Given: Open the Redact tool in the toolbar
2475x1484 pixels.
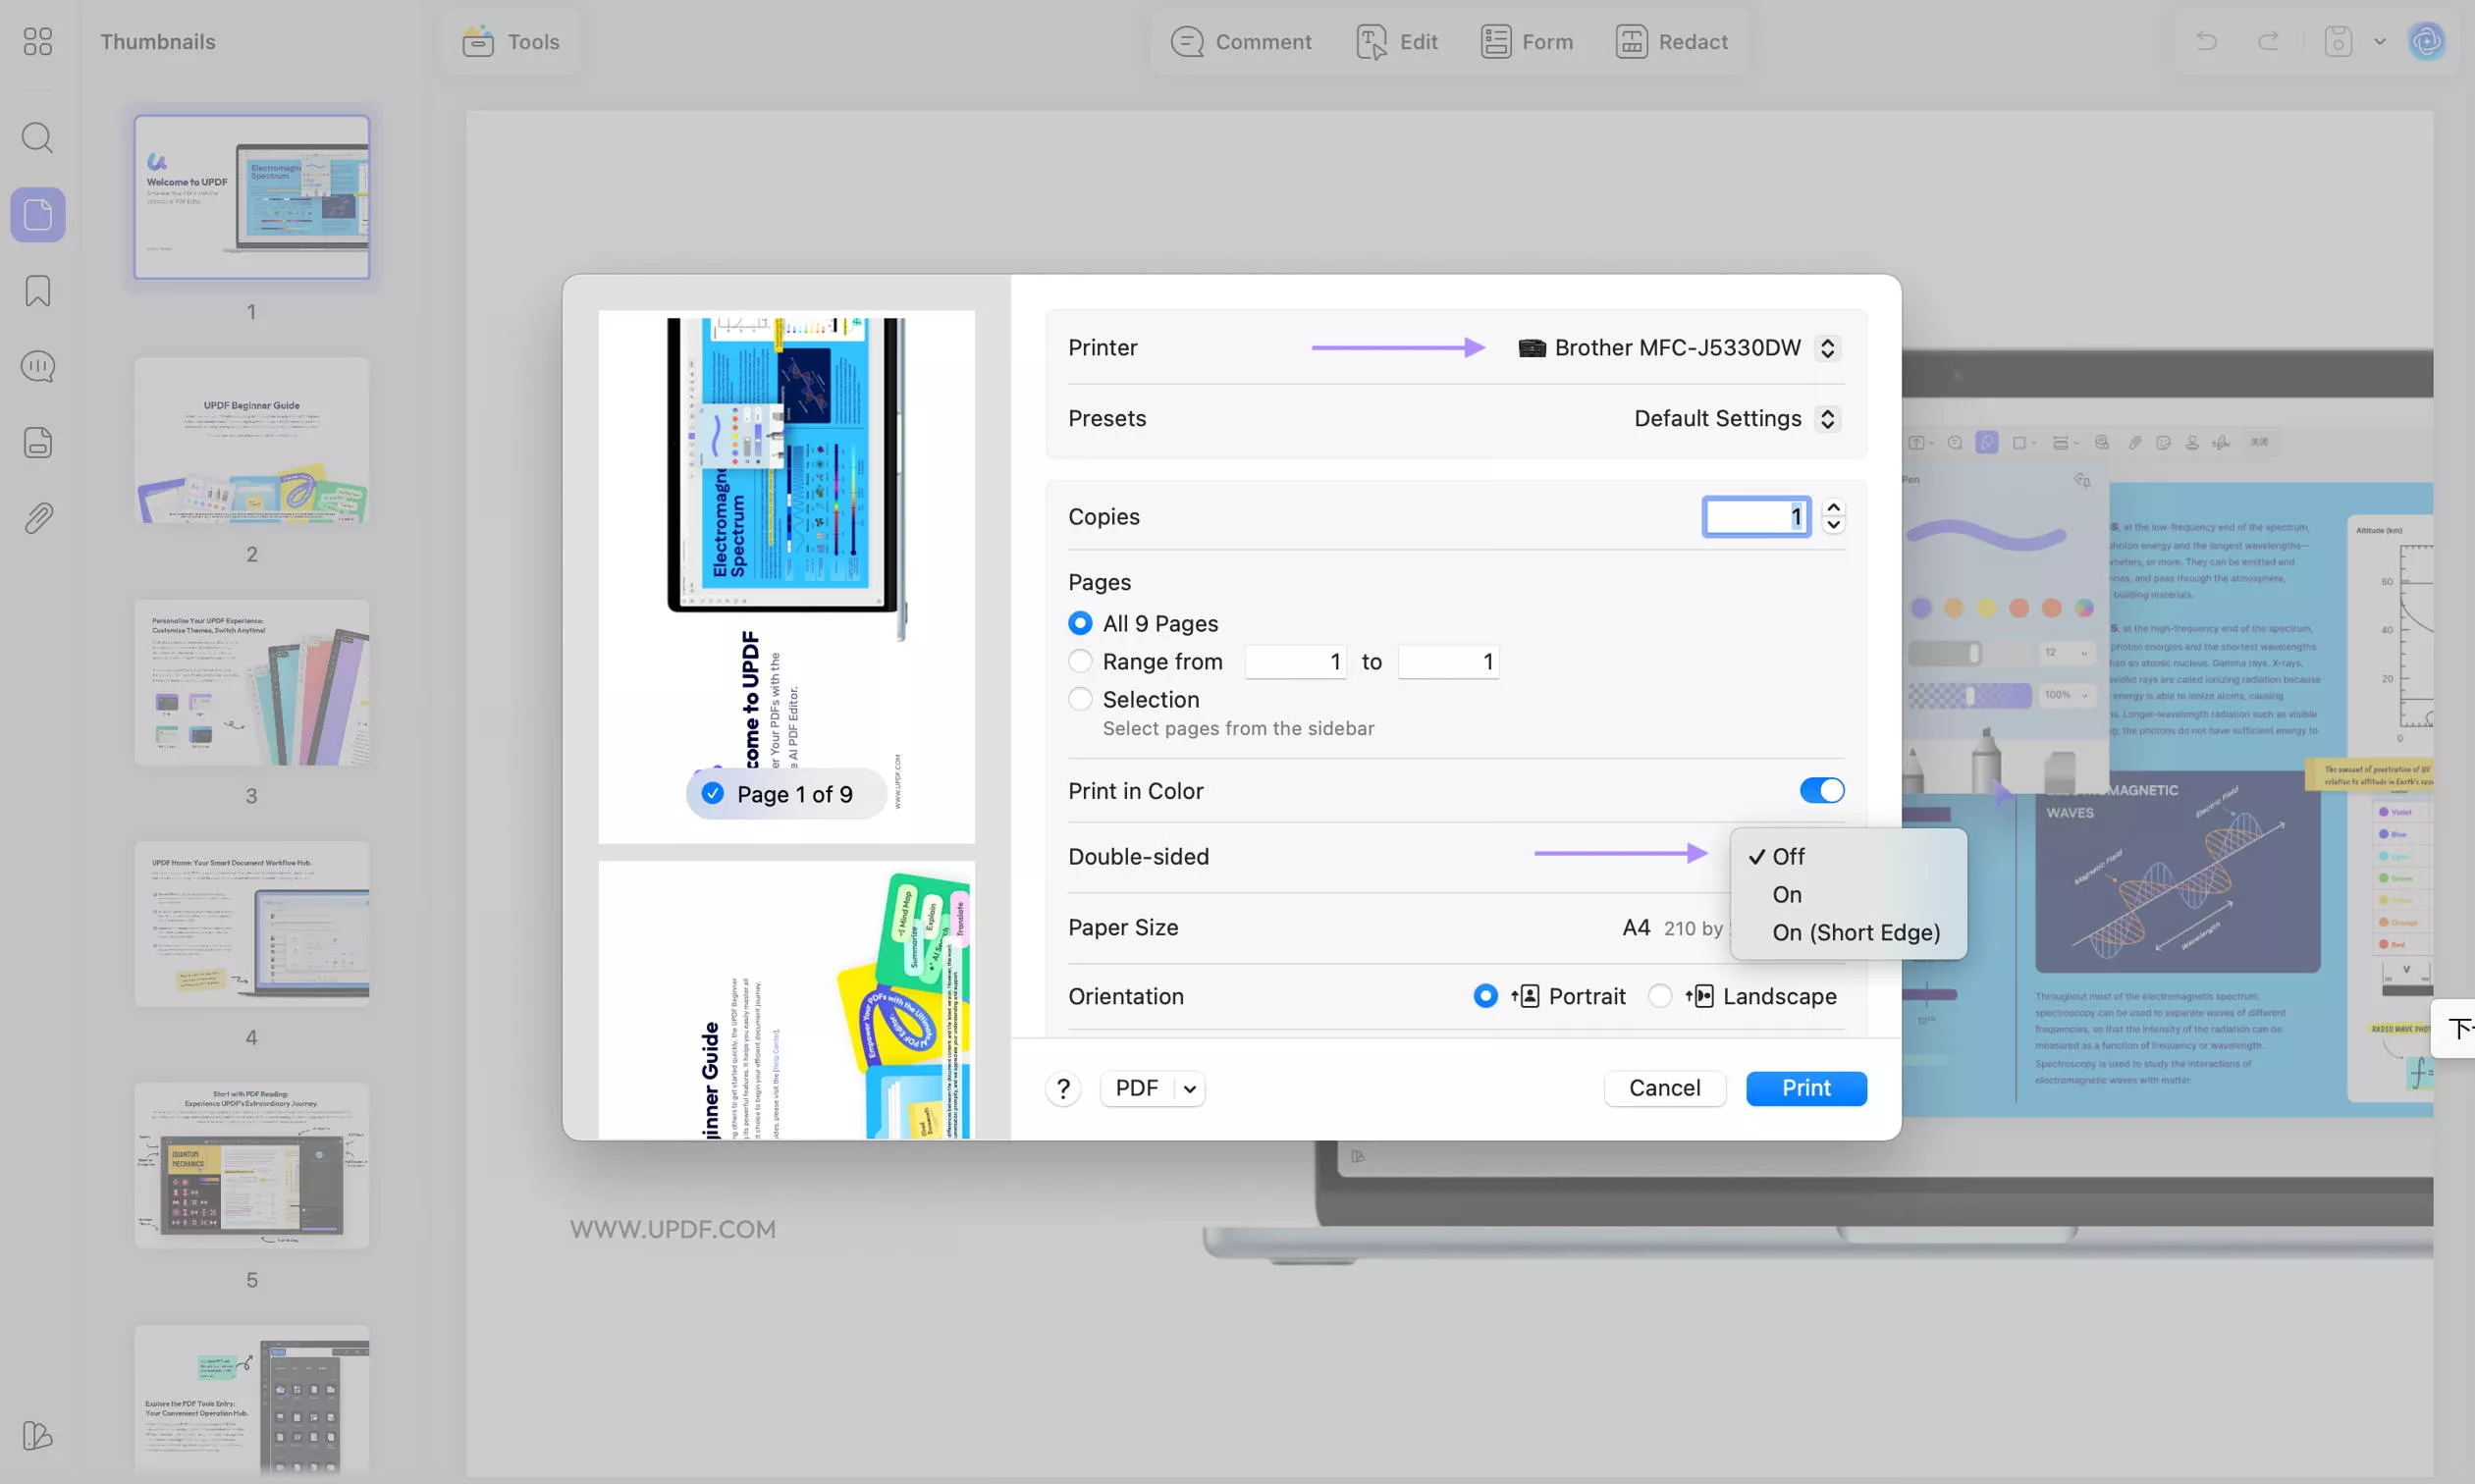Looking at the screenshot, I should pos(1631,42).
